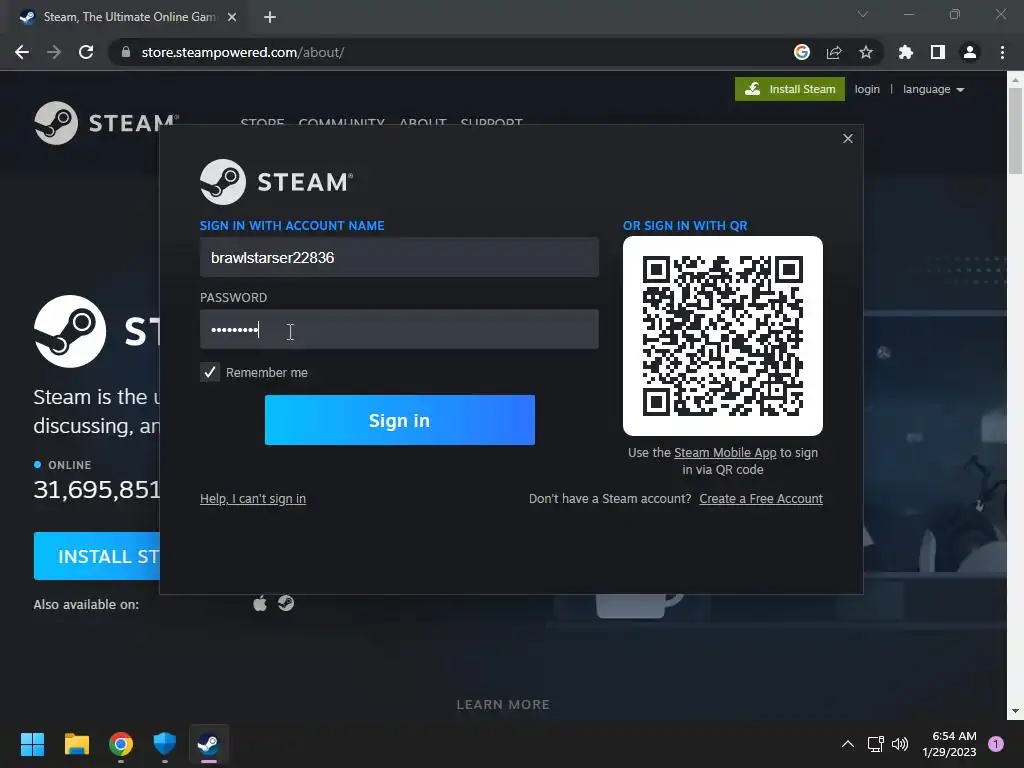1024x768 pixels.
Task: Click the Chrome back arrow
Action: click(22, 52)
